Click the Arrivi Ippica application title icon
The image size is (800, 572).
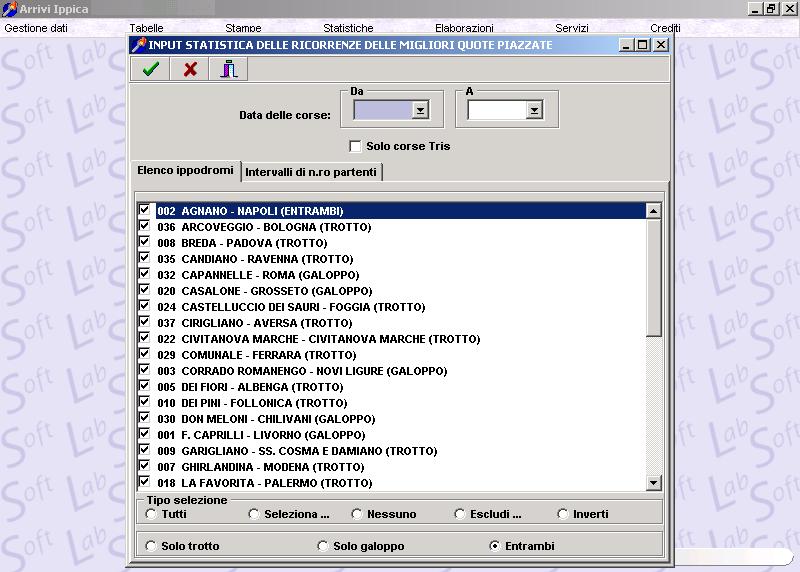coord(10,9)
